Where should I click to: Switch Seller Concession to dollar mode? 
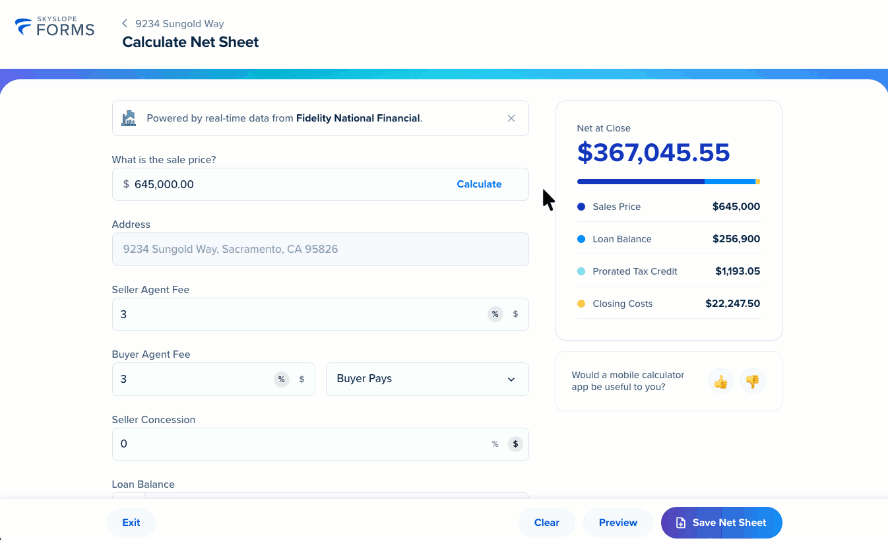(515, 444)
